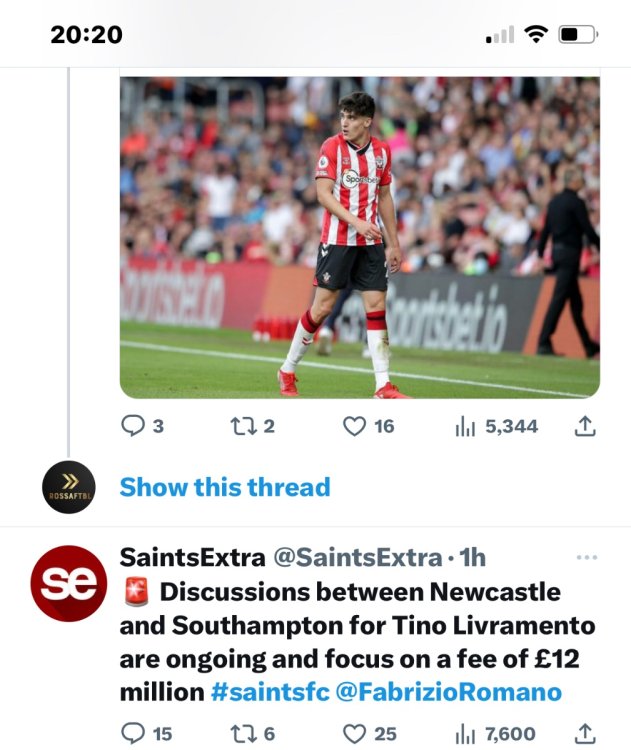Open the BossAFTBL profile avatar
This screenshot has height=750, width=631.
pos(69,487)
